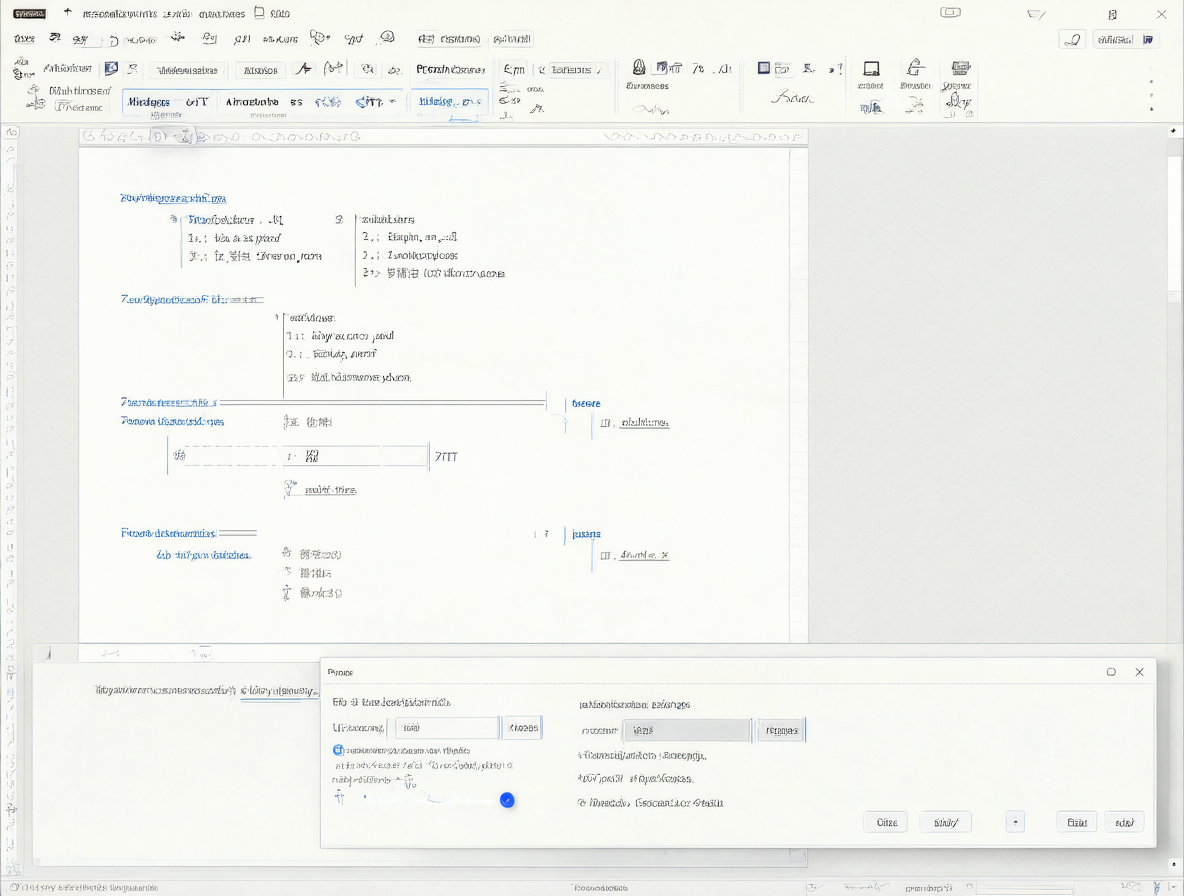The height and width of the screenshot is (896, 1184).
Task: Close the dialog at the bottom
Action: tap(1139, 672)
